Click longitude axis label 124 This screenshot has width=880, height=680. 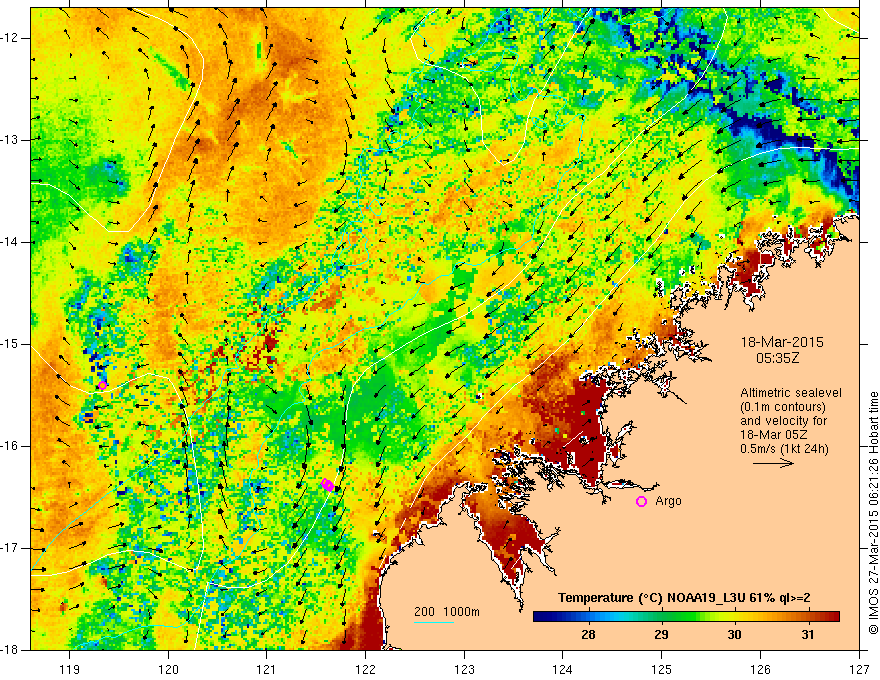563,669
